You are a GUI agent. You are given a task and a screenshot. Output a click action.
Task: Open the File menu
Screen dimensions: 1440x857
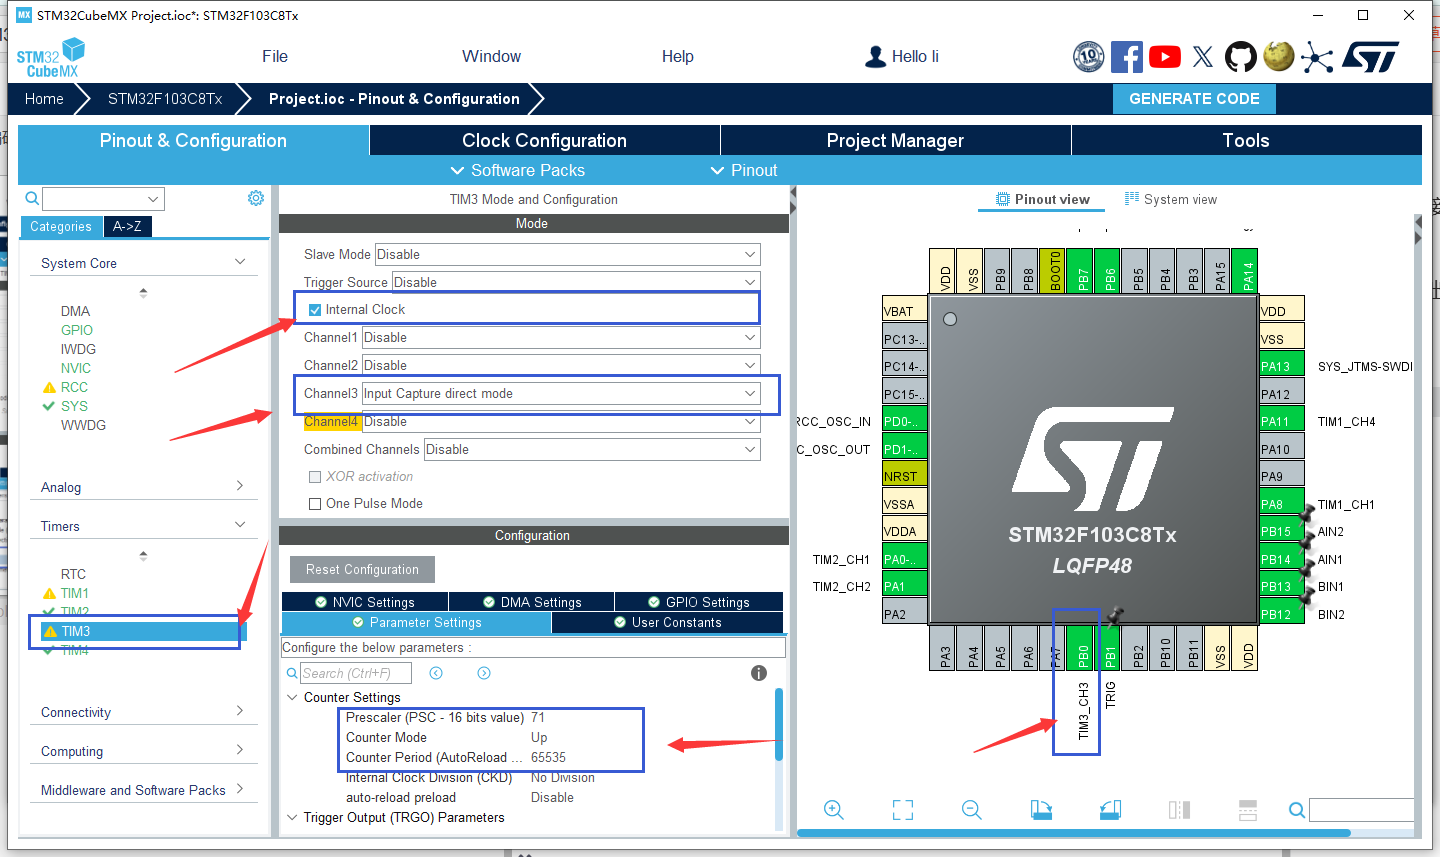click(275, 57)
